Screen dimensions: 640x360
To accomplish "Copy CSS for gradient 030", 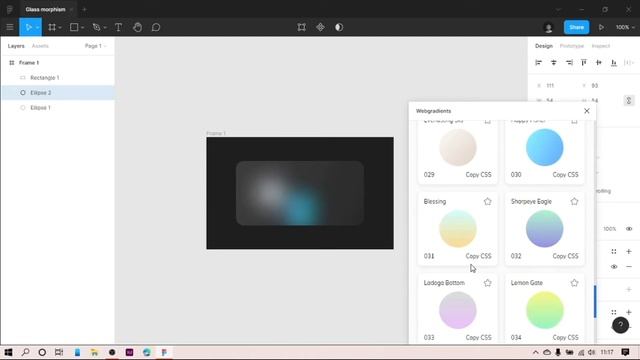I will point(565,175).
